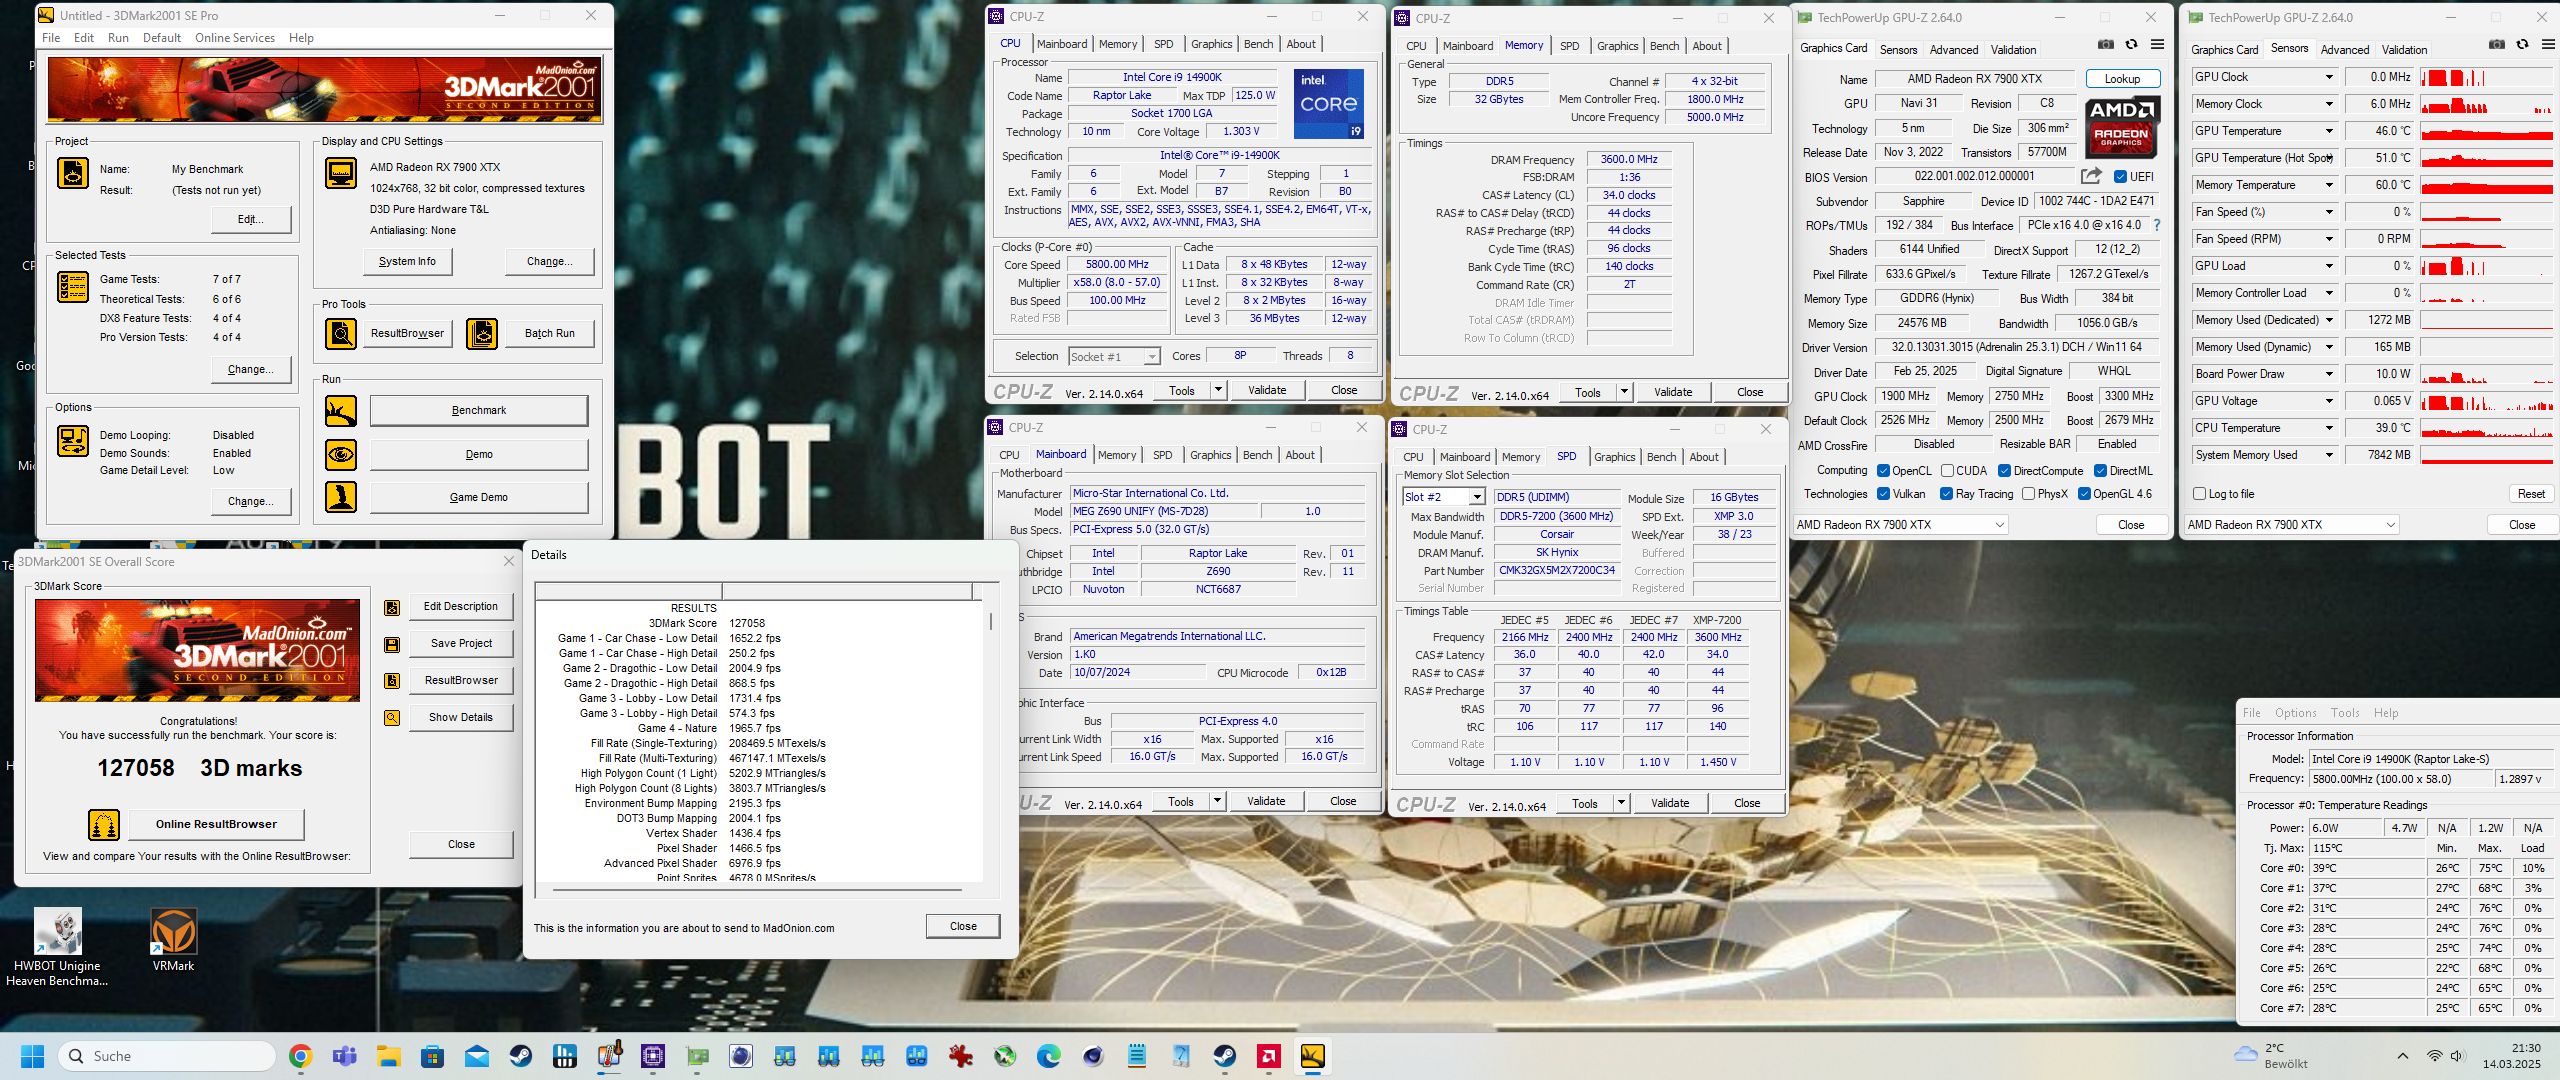The height and width of the screenshot is (1080, 2560).
Task: Click the BIOS export share icon in GPU-Z
Action: click(2091, 176)
